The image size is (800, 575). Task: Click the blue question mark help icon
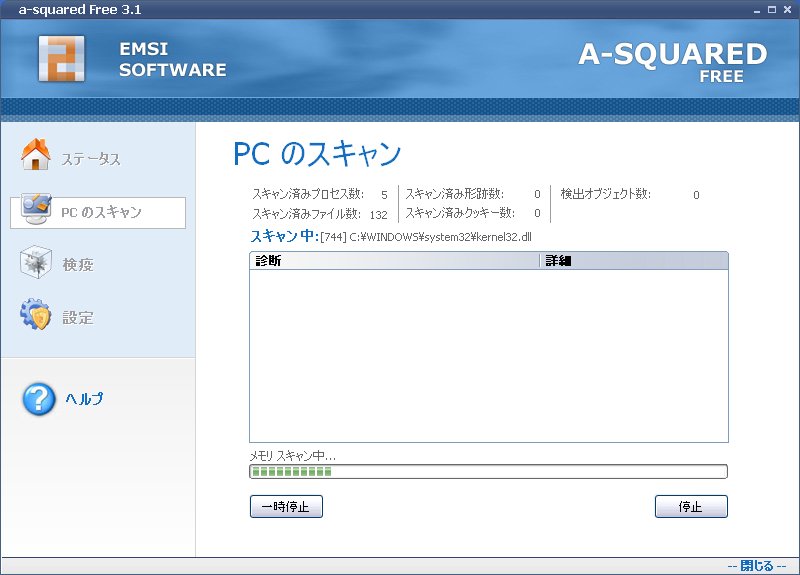point(39,399)
